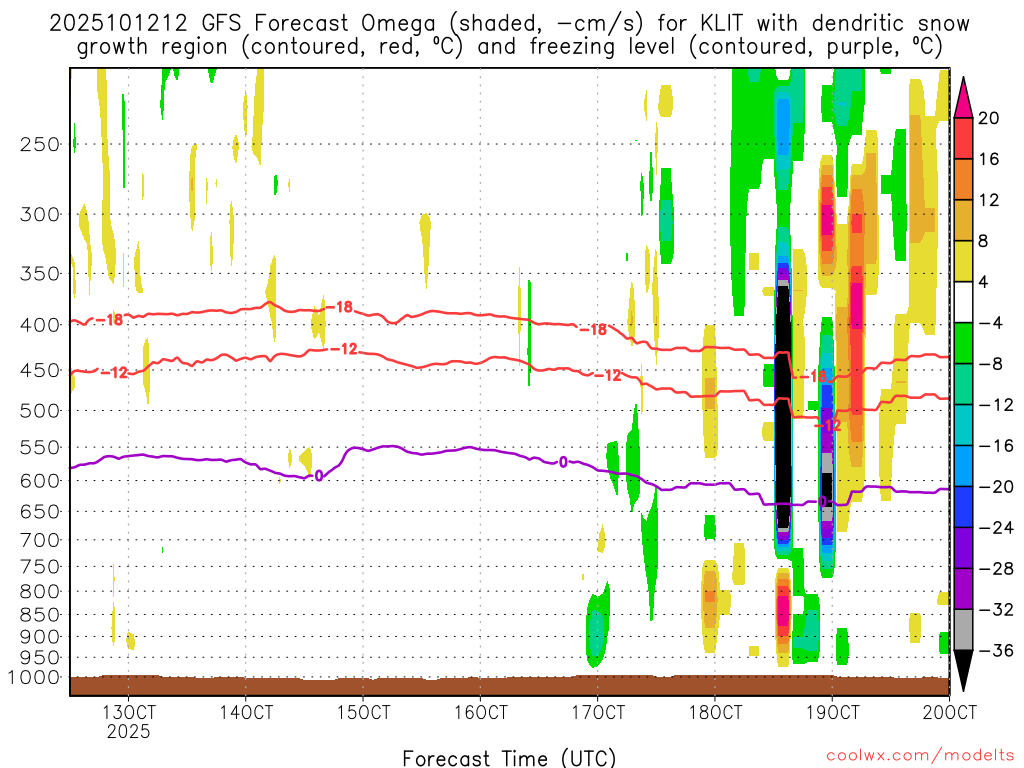1024x768 pixels.
Task: Click the purple 0 freezing-level label near 170CT
Action: (x=563, y=462)
